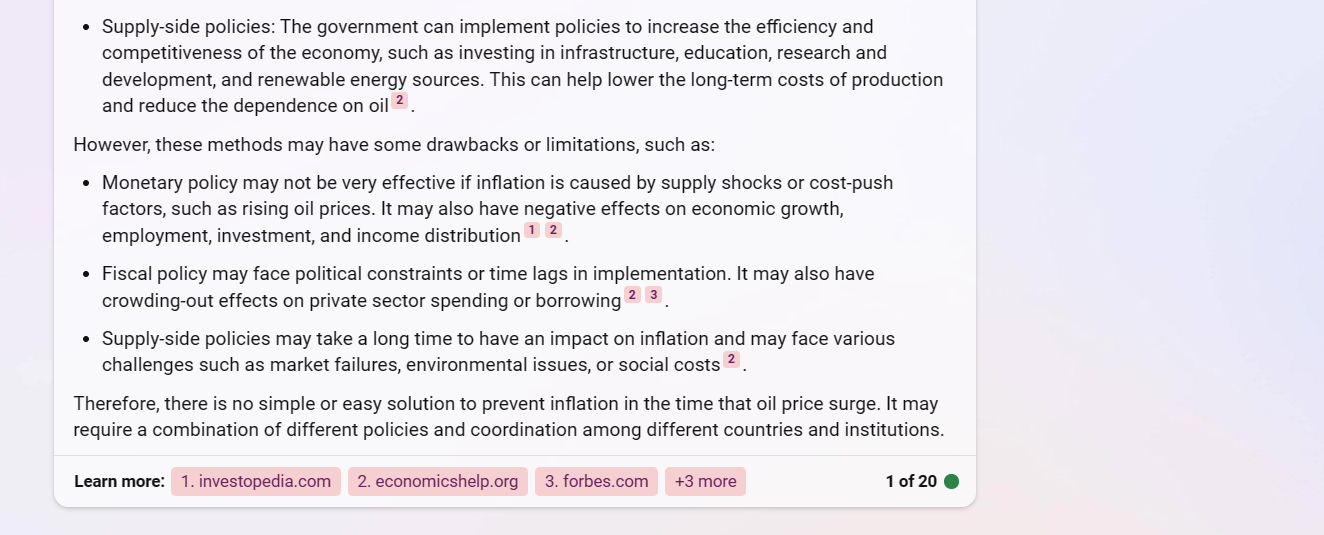Screen dimensions: 1324x535
Task: Expand the "+3 more" sources
Action: pyautogui.click(x=705, y=482)
